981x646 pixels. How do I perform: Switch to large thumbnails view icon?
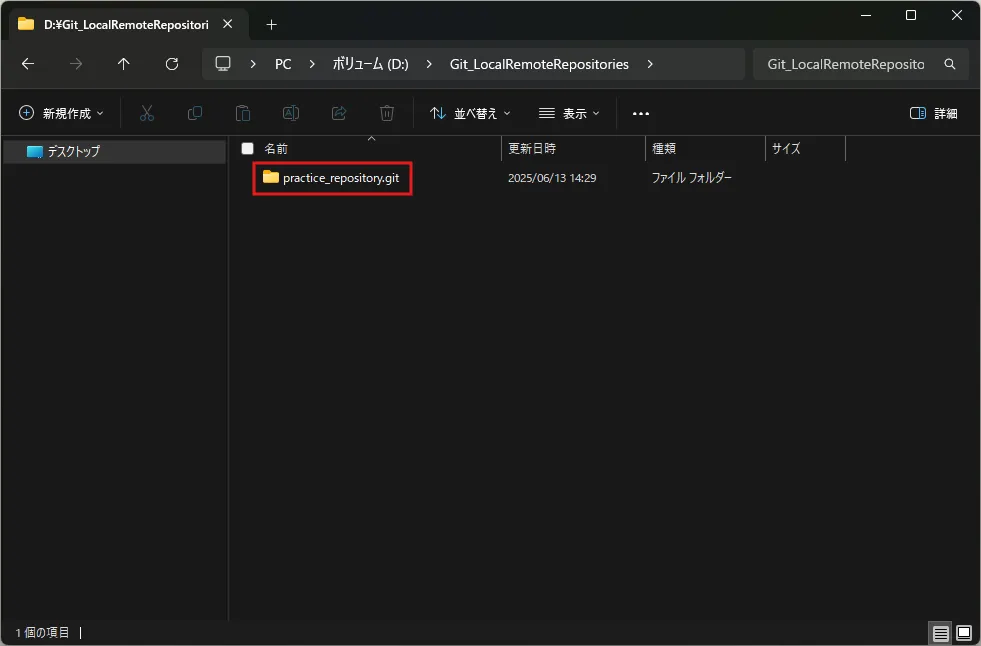point(964,633)
